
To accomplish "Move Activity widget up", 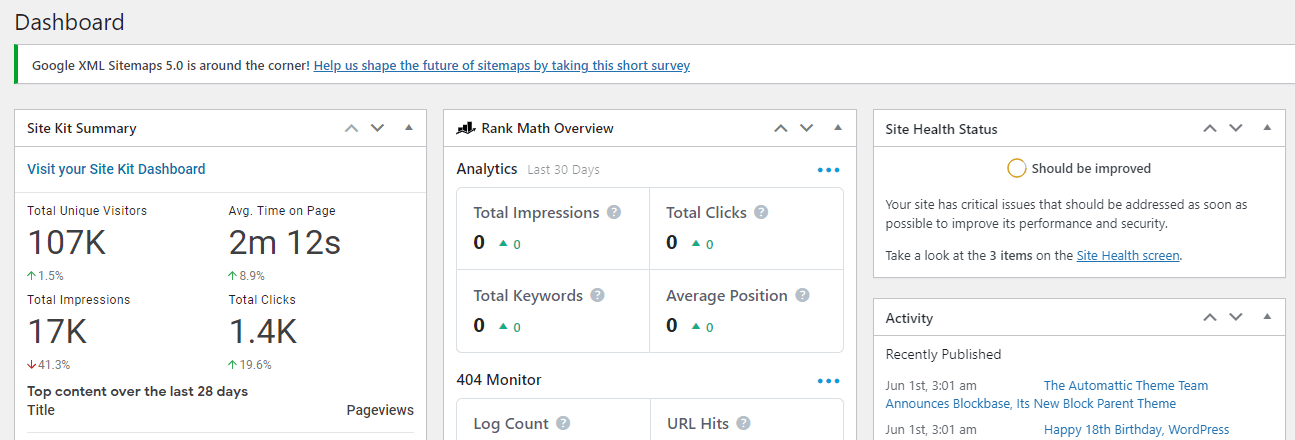I will (1210, 317).
